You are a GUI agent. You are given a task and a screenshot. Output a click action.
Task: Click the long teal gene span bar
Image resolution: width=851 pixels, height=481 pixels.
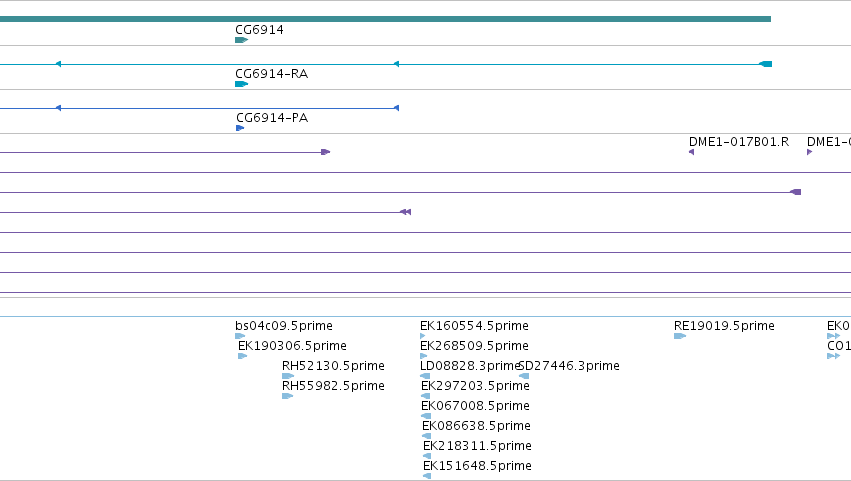(385, 19)
